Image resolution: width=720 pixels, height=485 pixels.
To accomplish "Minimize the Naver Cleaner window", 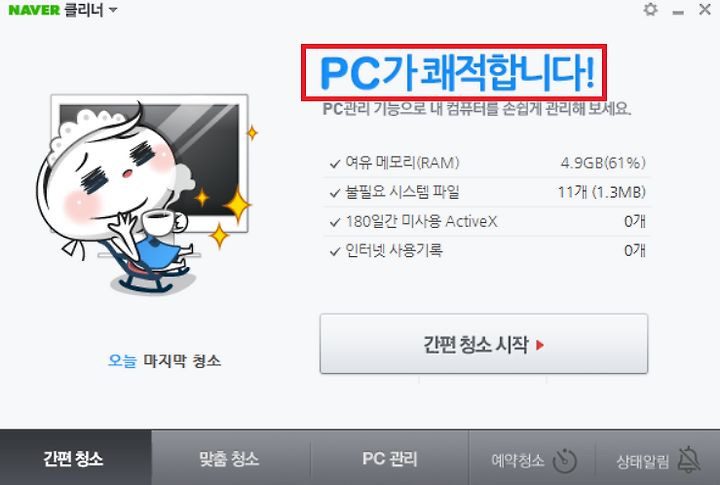I will point(678,12).
